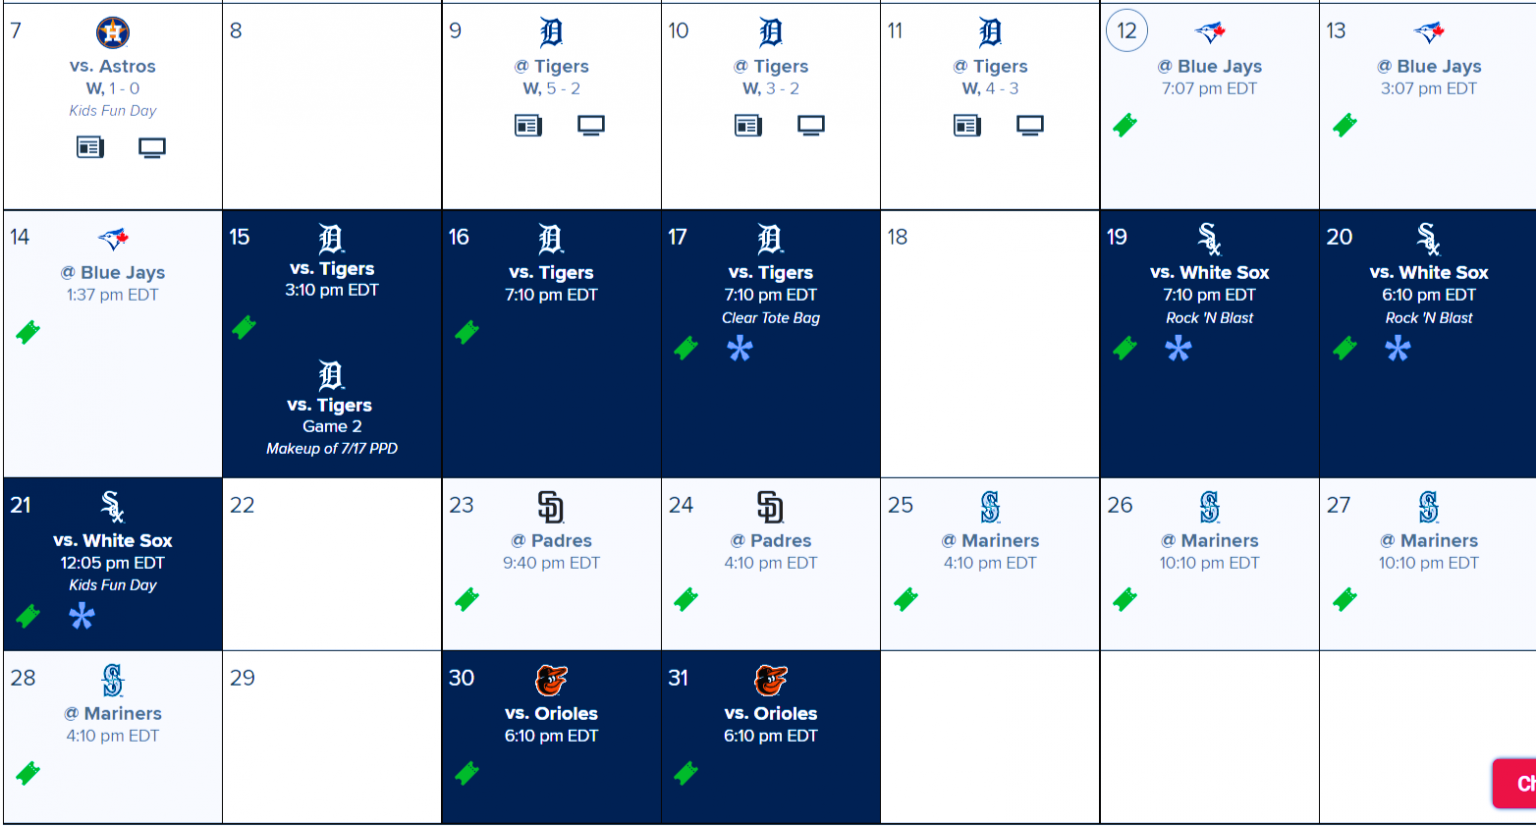Click promotion asterisk on 17th Clear Tote Bag

click(740, 348)
